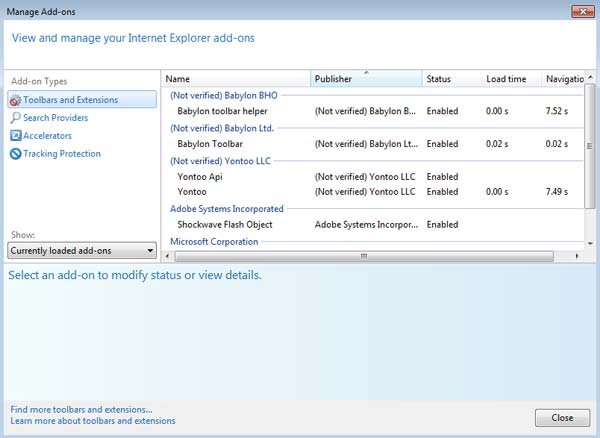
Task: Open Learn more about toolbars and extensions
Action: click(93, 421)
